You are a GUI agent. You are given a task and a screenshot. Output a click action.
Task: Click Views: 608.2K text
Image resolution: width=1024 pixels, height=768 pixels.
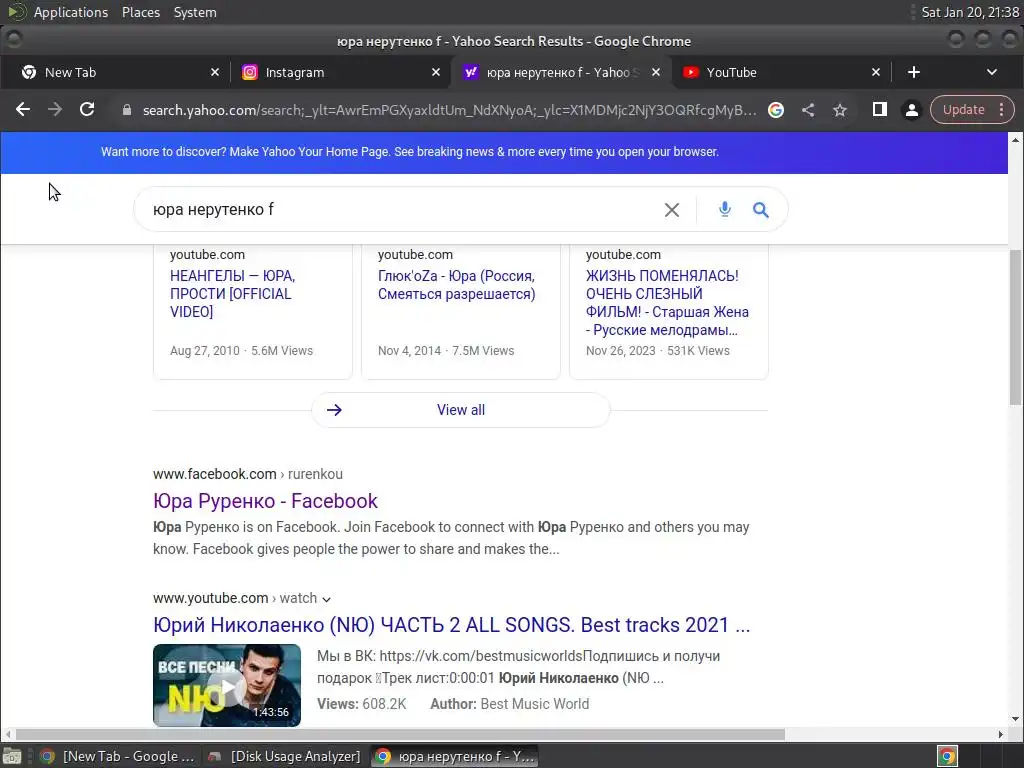coord(361,704)
